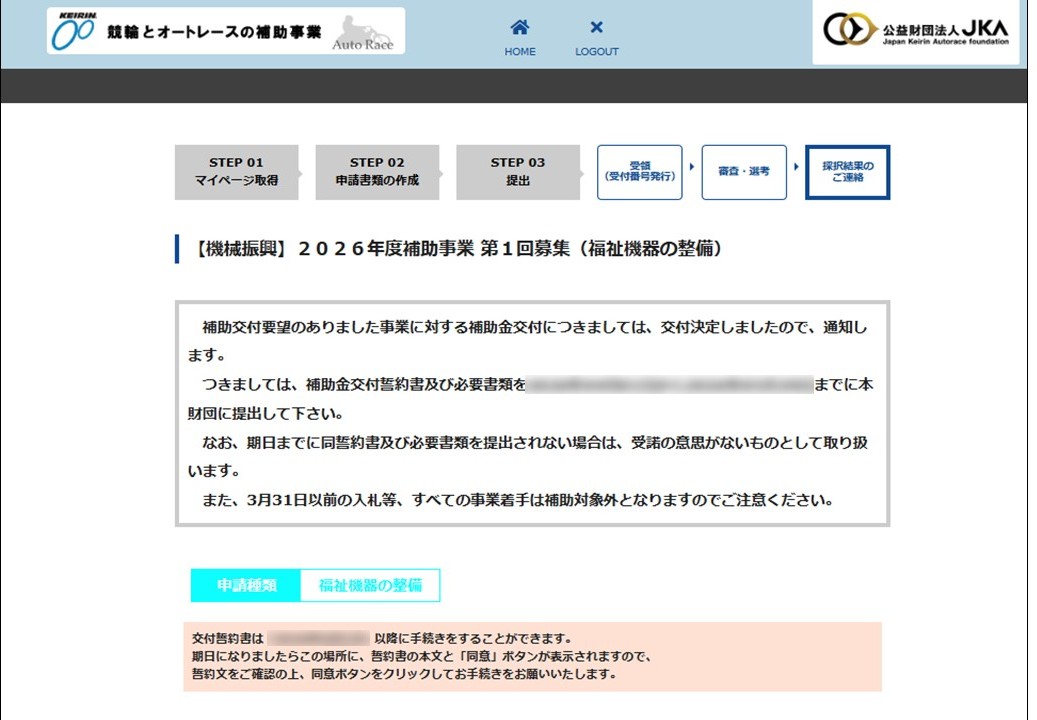Click the line 誓約文をご確認の上、同意ボタンをクリック

[x=404, y=674]
